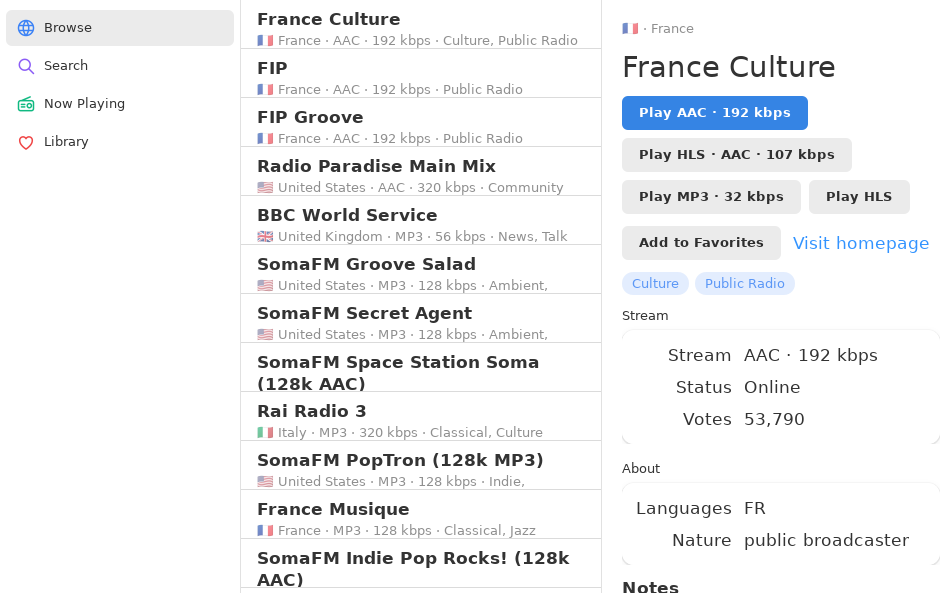Click the Languages value FR
Viewport: 940px width, 593px height.
(x=755, y=508)
